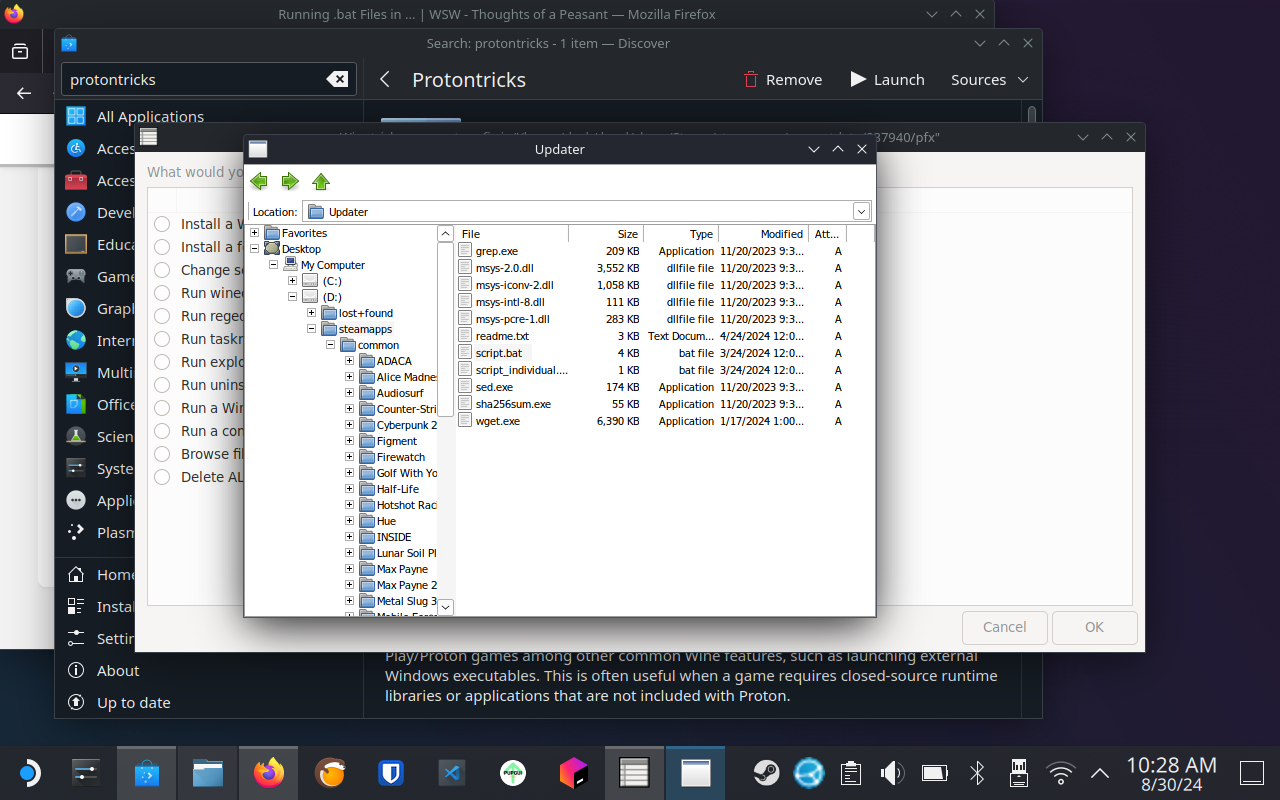The image size is (1280, 800).
Task: Click Cancel in the winetricks dialog
Action: point(1004,627)
